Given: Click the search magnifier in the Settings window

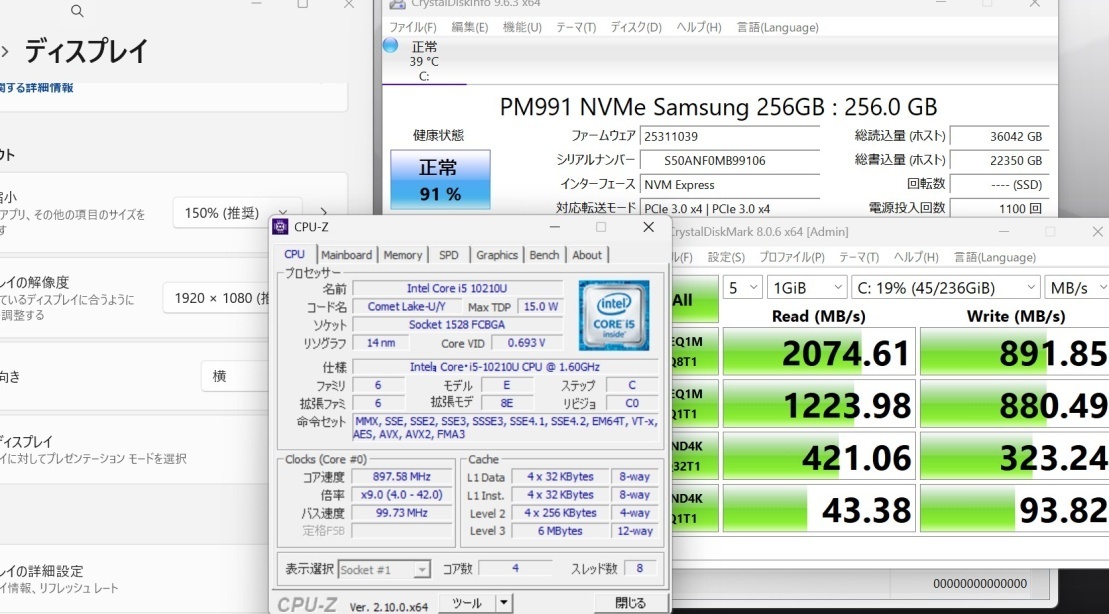Looking at the screenshot, I should (x=77, y=12).
